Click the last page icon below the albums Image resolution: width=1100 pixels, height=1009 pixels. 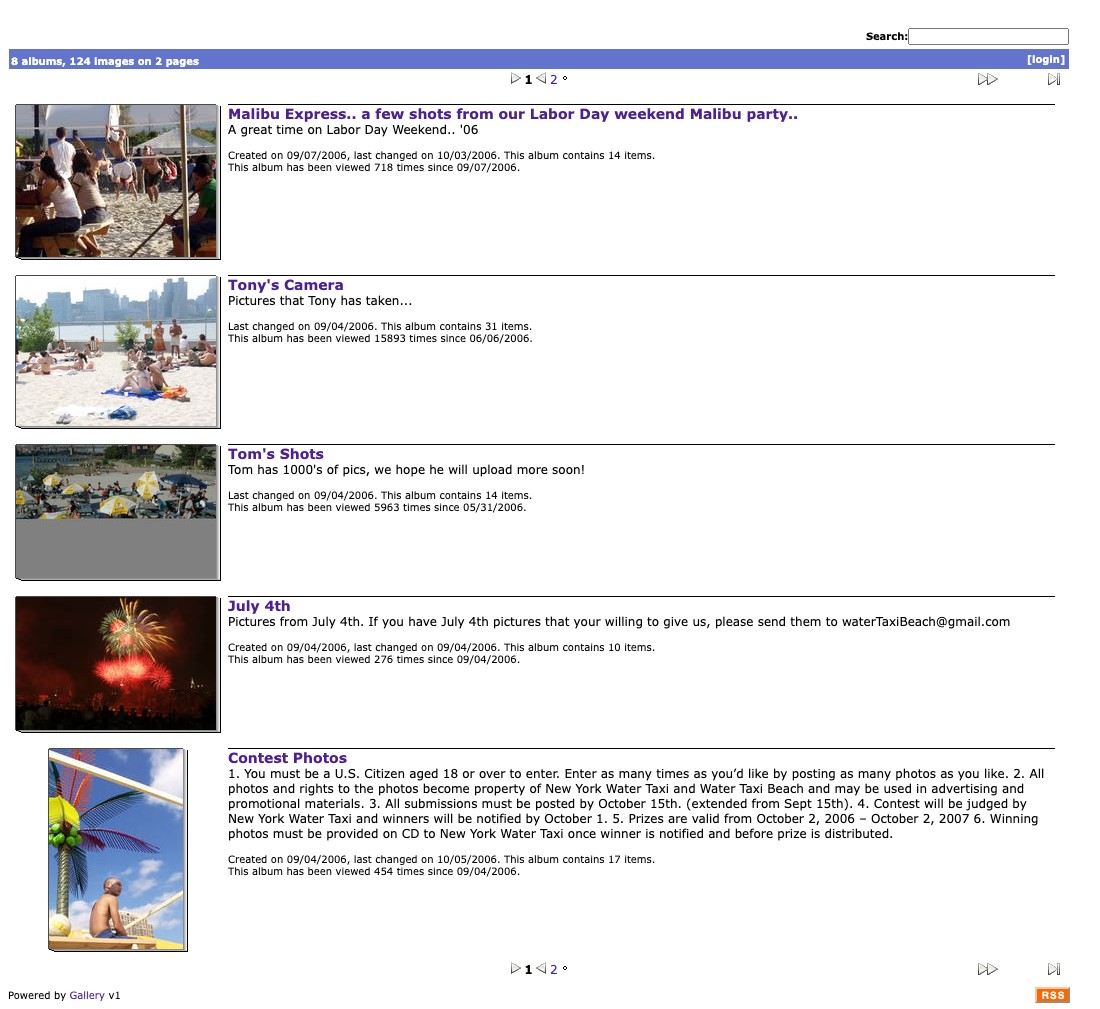[x=1054, y=969]
